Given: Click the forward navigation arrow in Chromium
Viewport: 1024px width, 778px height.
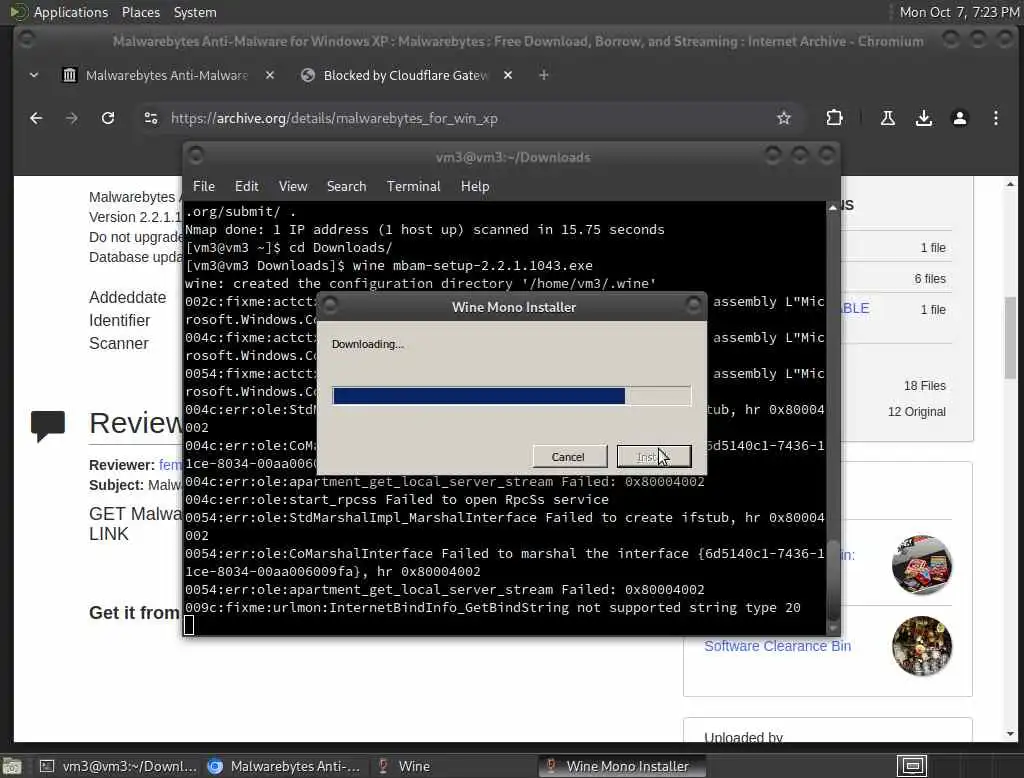Looking at the screenshot, I should 72,118.
